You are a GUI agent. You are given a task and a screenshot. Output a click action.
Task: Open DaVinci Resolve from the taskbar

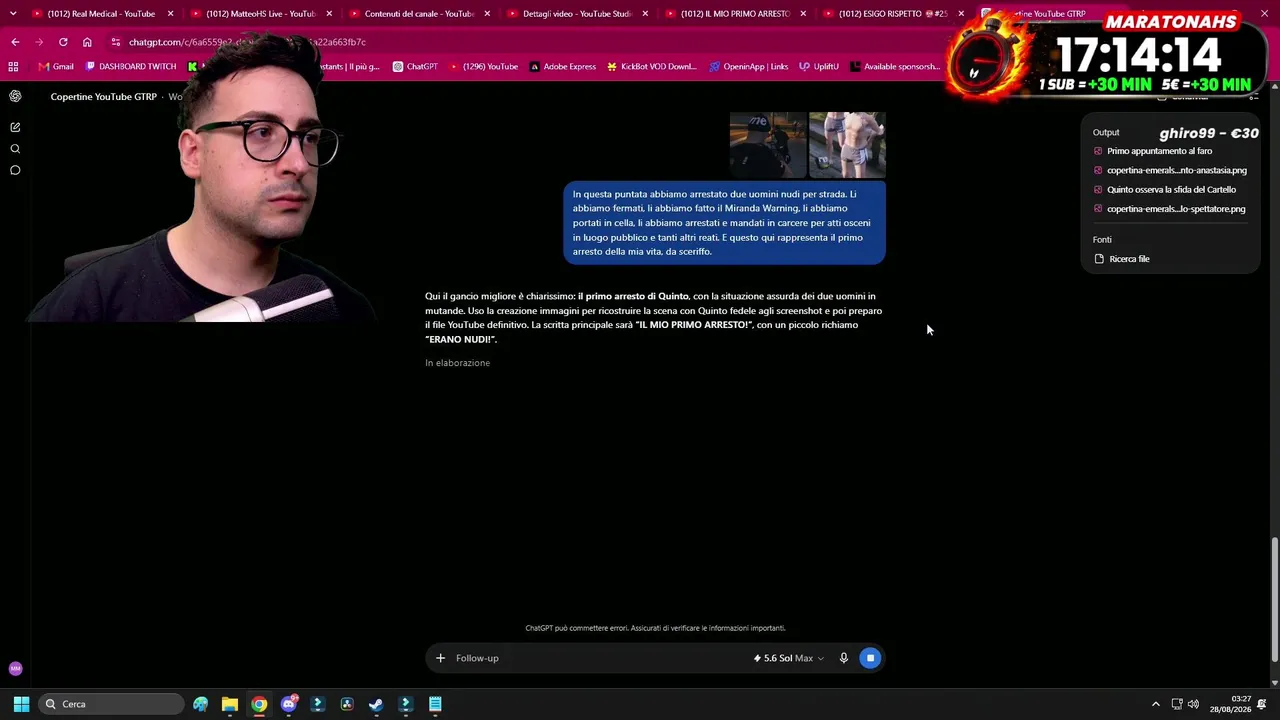347,704
